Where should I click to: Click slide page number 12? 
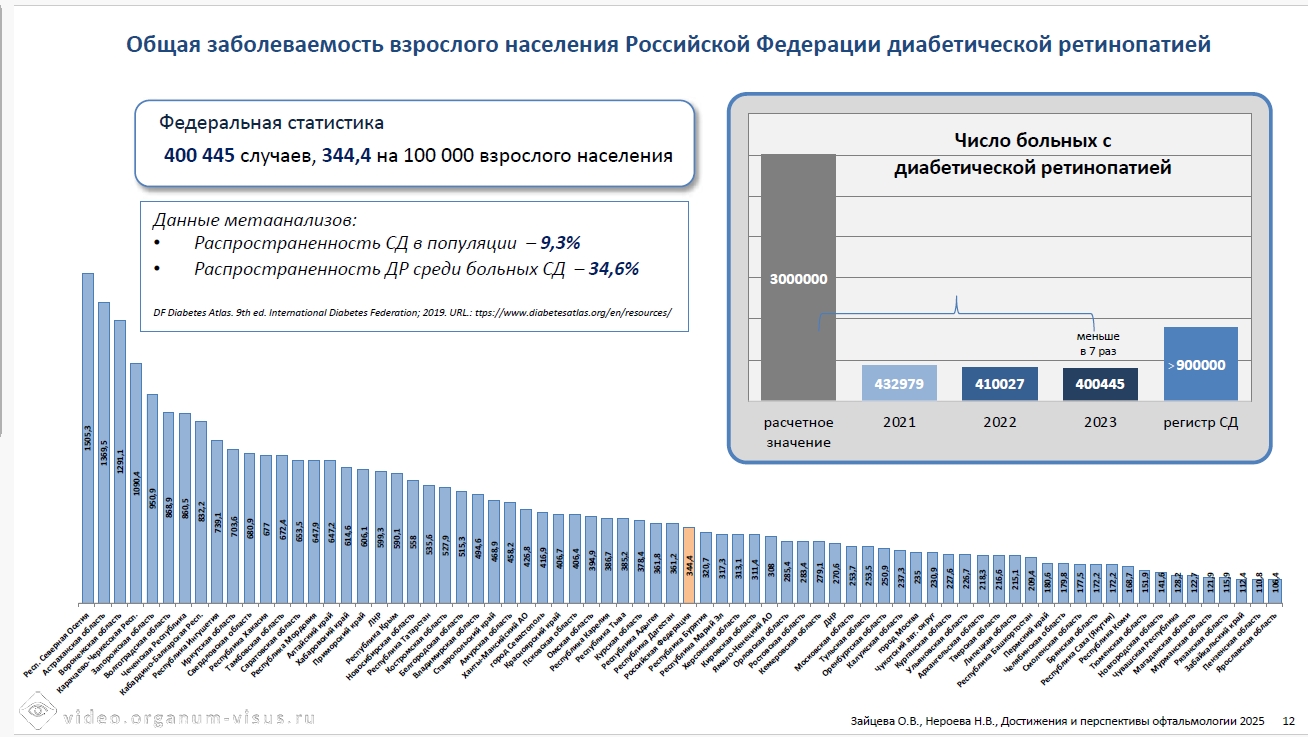tap(1288, 720)
